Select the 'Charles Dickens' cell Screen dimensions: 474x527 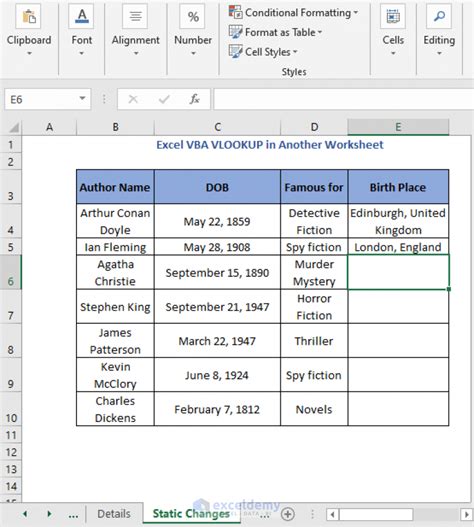[x=115, y=409]
